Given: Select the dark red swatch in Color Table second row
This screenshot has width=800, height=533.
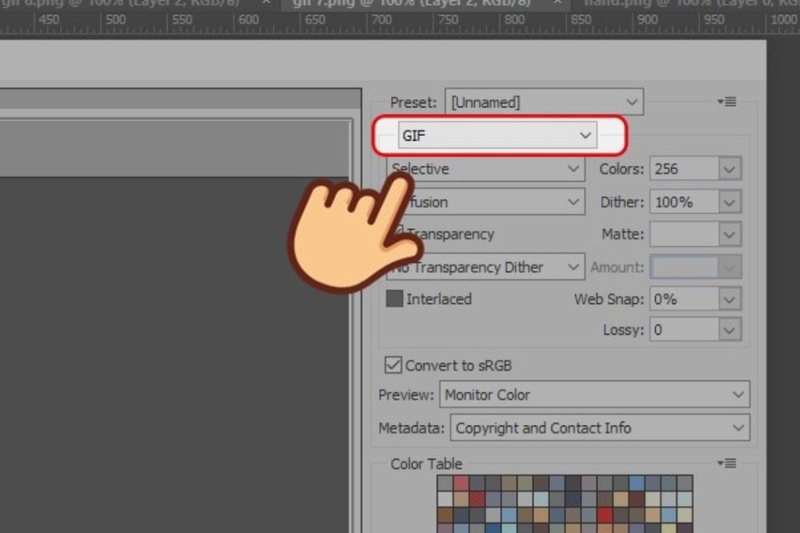Looking at the screenshot, I should (477, 499).
